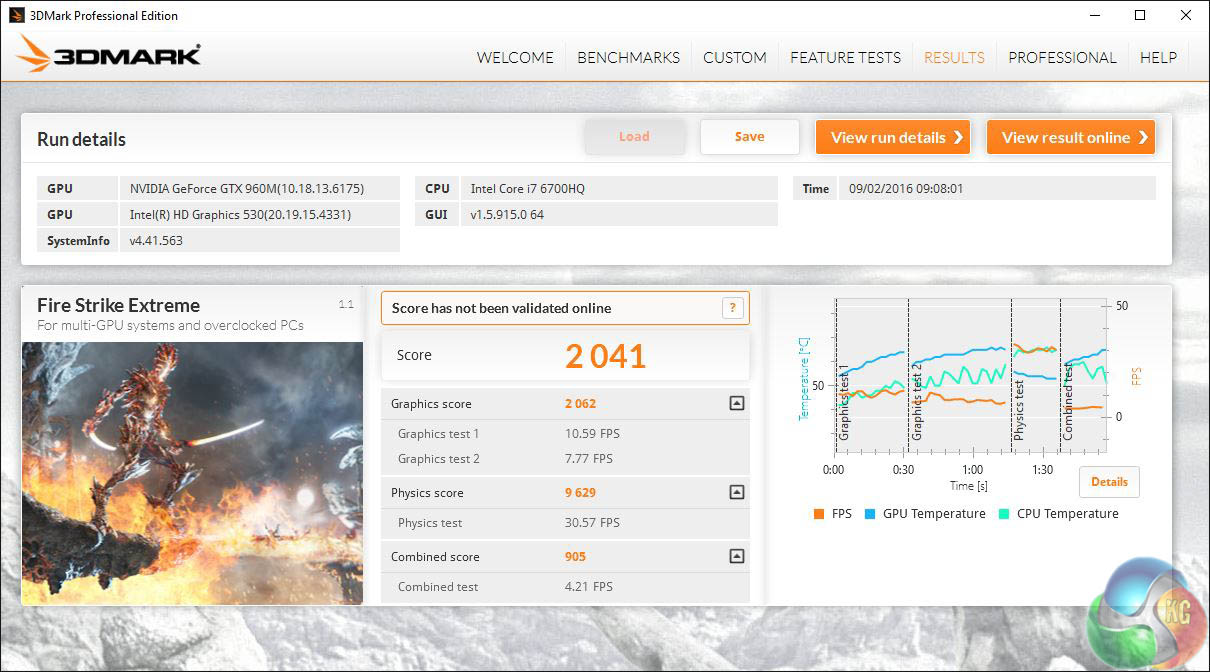Collapse the Combined score section
Viewport: 1210px width, 672px height.
[x=736, y=557]
